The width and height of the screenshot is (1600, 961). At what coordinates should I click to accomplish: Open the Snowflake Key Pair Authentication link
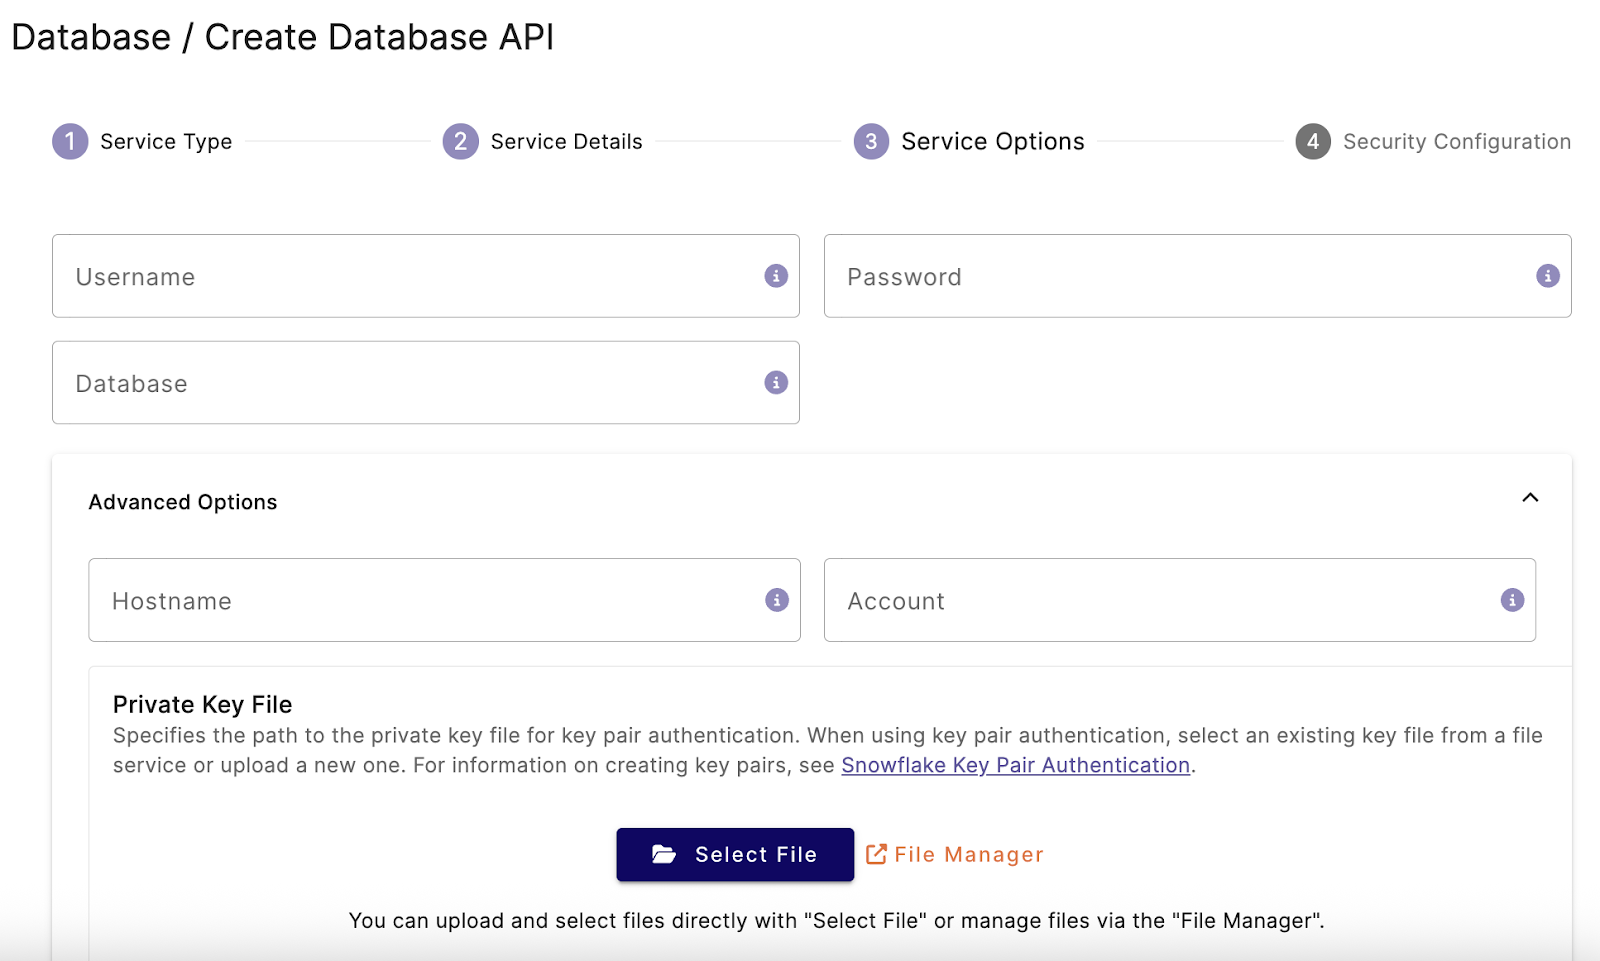[1015, 765]
